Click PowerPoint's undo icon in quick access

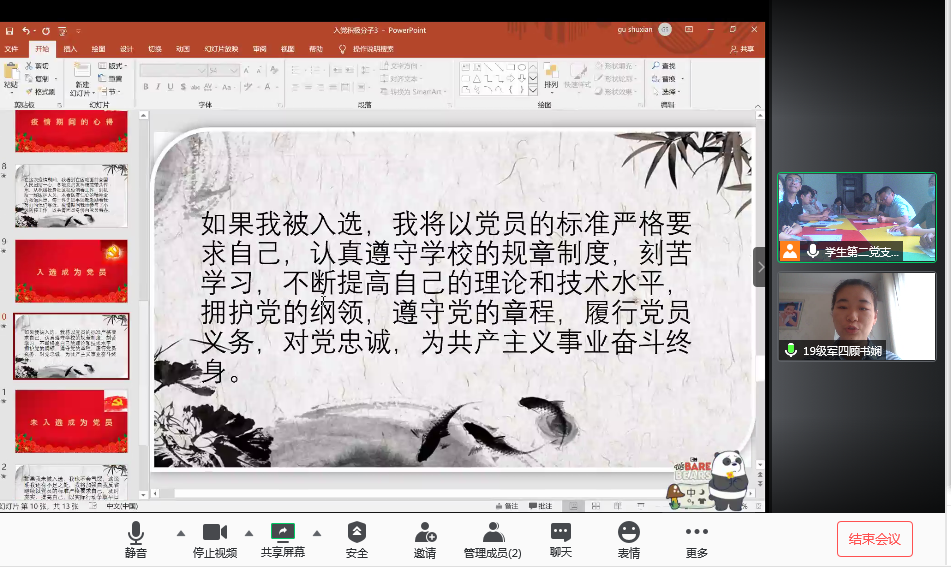click(x=26, y=31)
